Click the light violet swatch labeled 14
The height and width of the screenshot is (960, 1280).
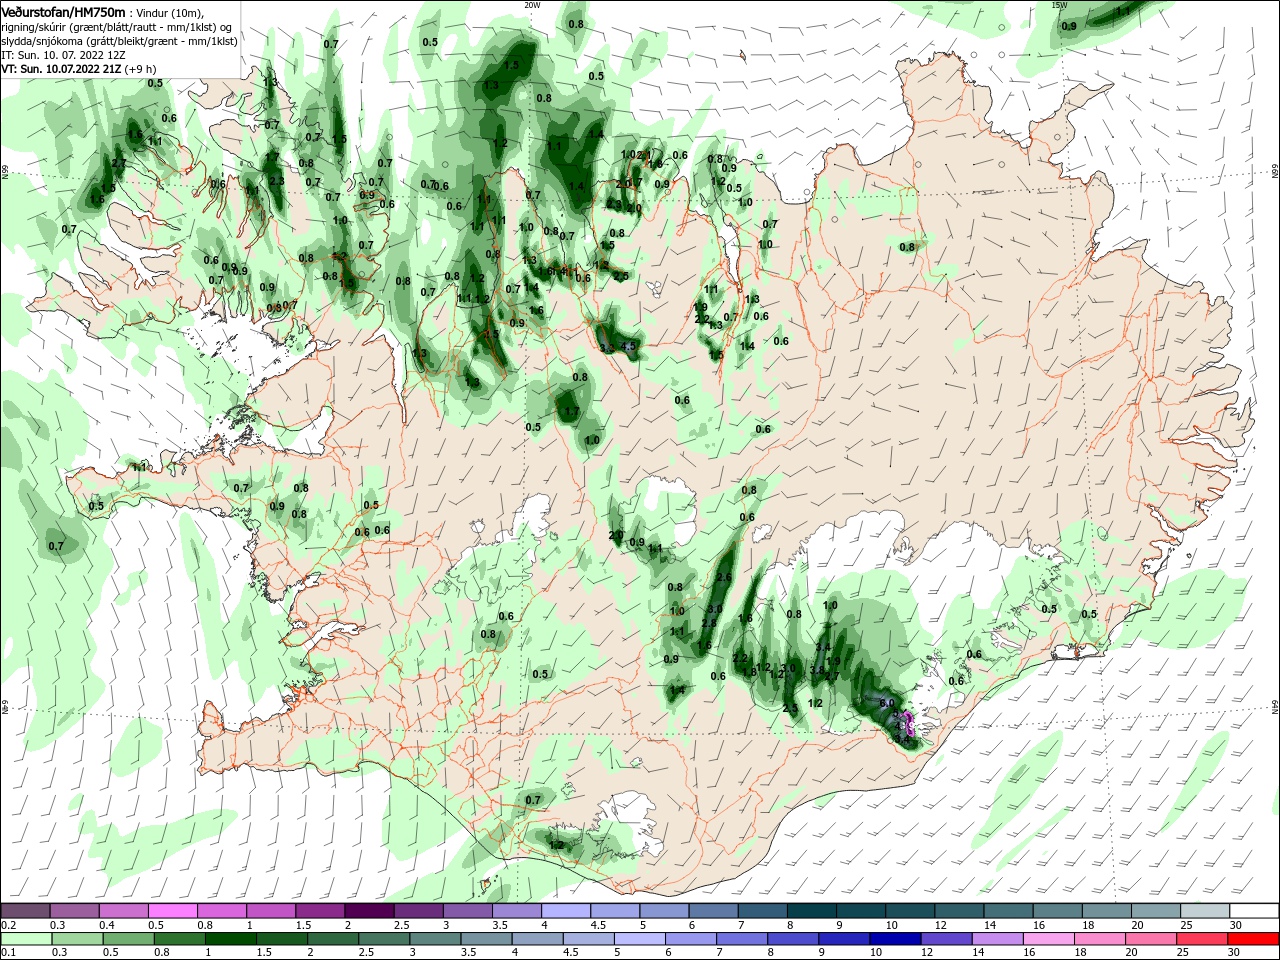998,939
